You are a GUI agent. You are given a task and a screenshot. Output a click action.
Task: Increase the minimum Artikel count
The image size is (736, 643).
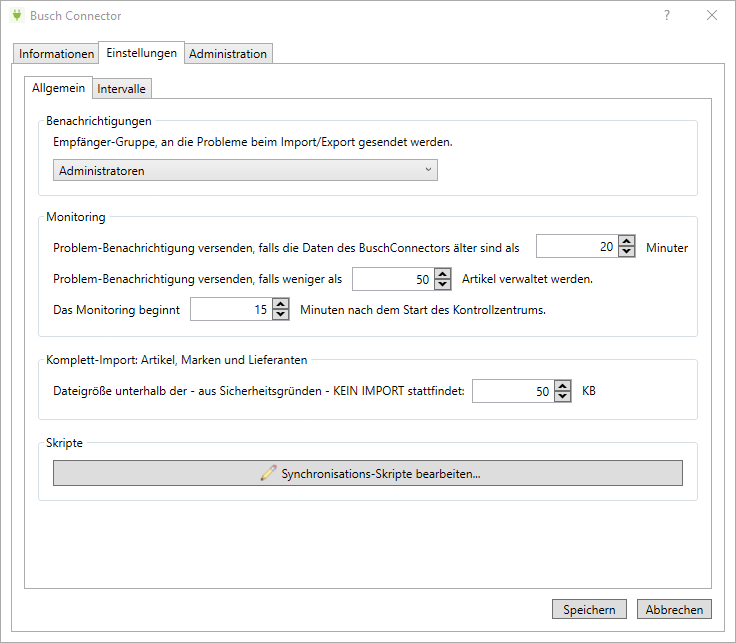click(443, 273)
